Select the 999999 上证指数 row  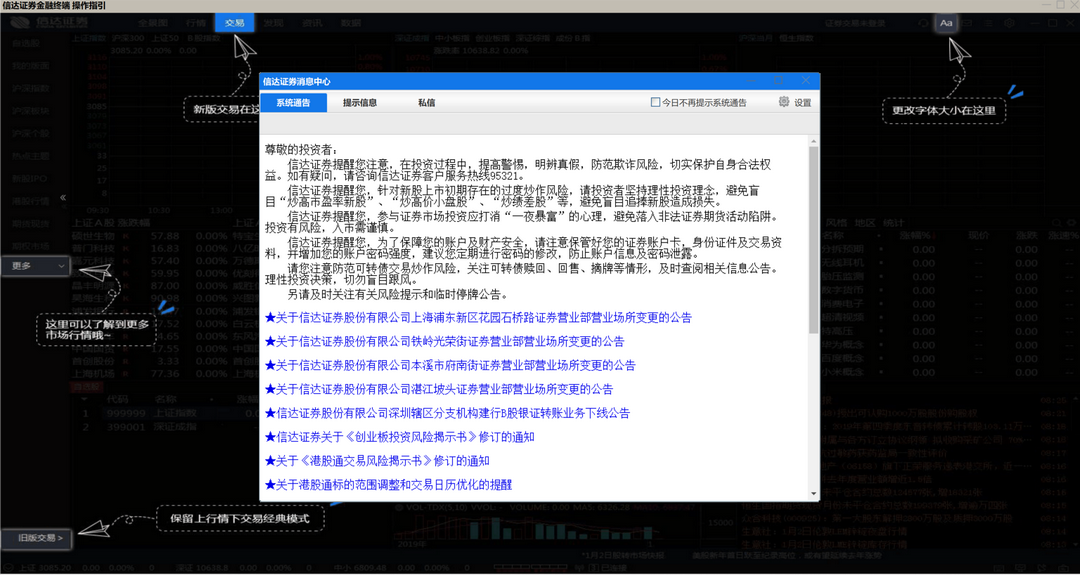coord(165,413)
